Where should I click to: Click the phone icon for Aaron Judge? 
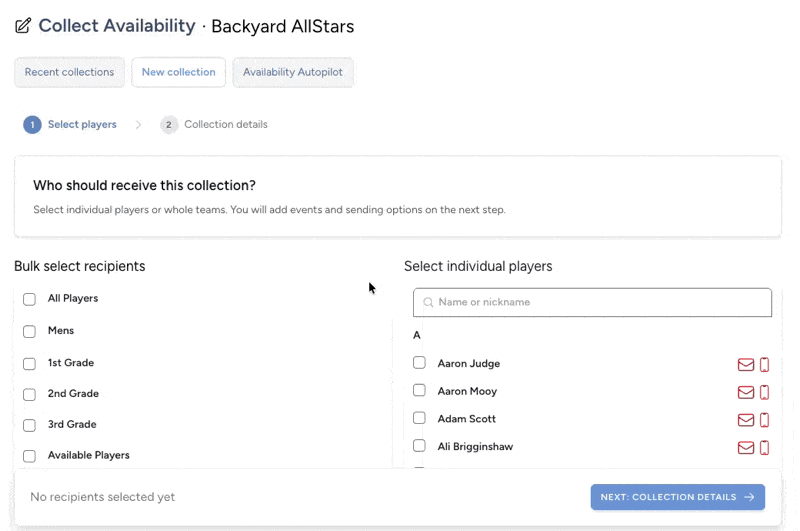[764, 364]
